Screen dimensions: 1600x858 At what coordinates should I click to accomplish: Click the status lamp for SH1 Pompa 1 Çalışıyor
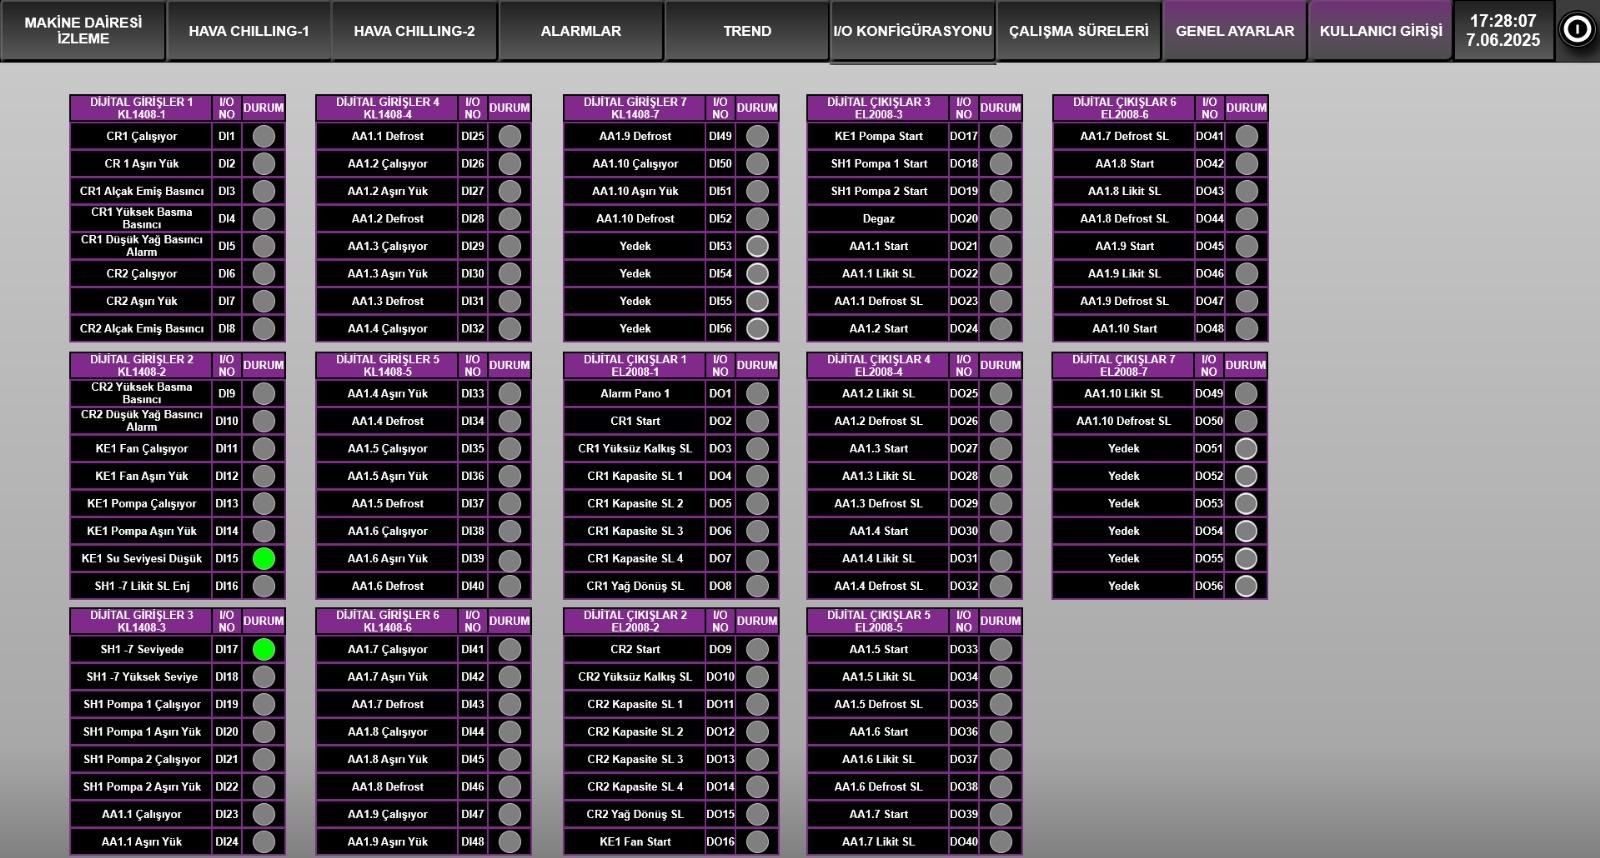pos(264,704)
